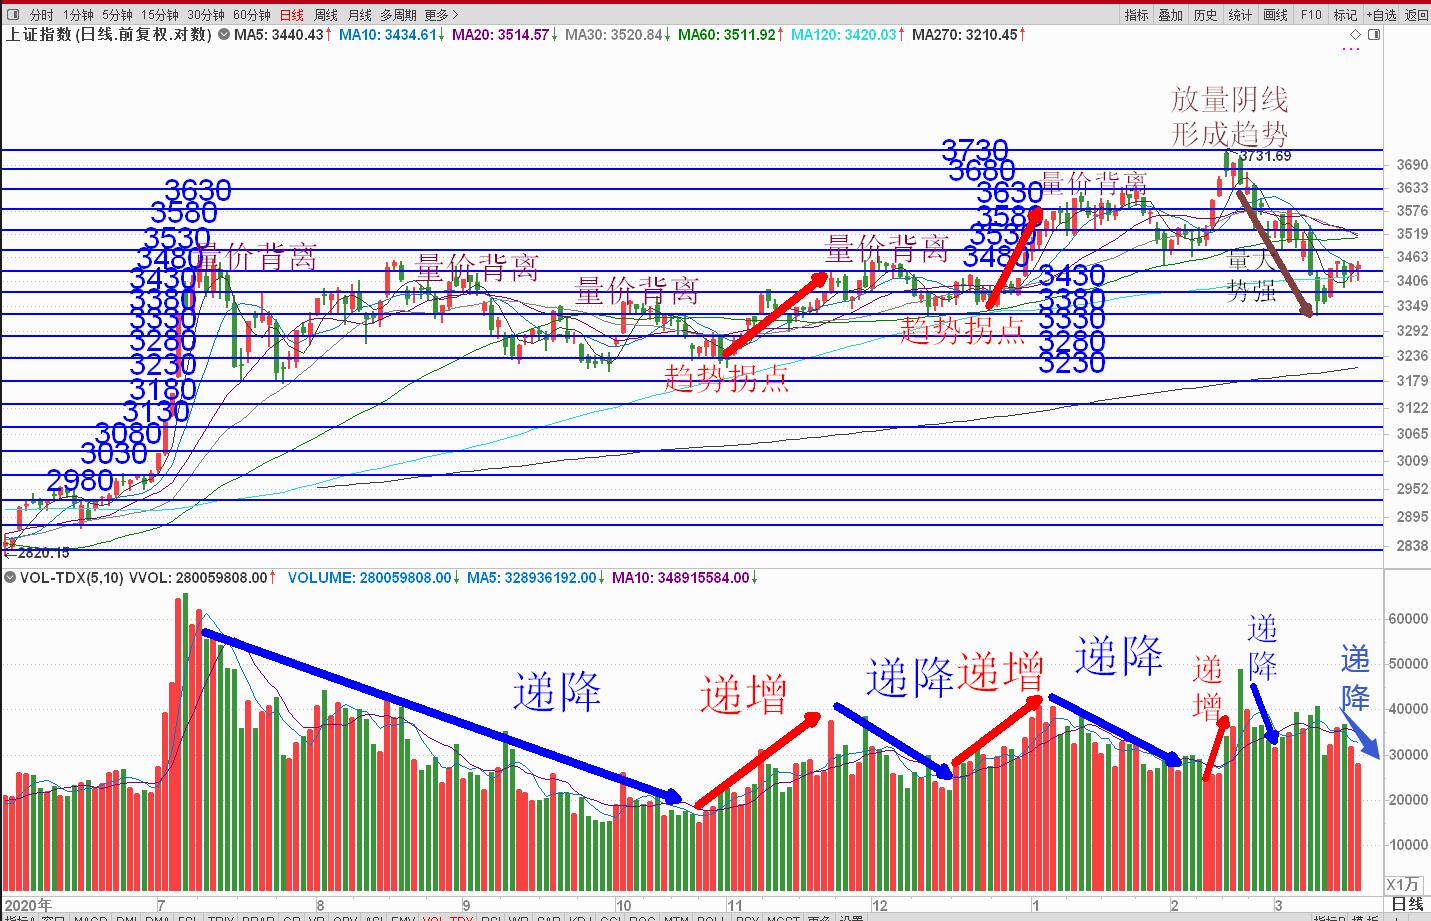Select the 5分钟 period
Image resolution: width=1431 pixels, height=921 pixels.
[117, 15]
